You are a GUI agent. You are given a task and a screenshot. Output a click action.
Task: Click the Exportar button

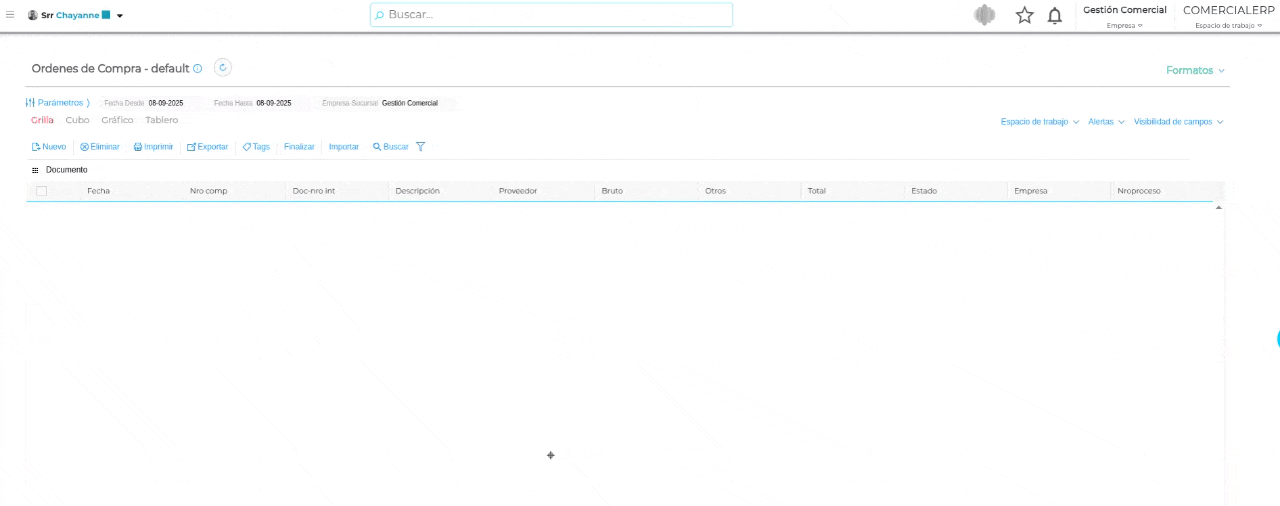207,147
